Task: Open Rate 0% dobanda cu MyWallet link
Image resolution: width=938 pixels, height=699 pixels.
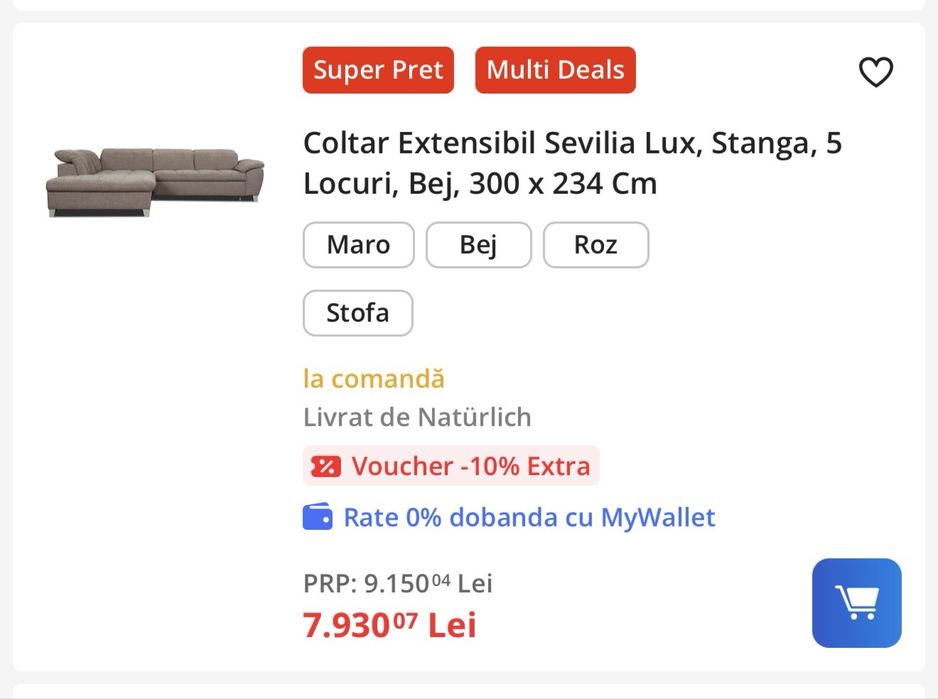Action: pyautogui.click(x=529, y=517)
